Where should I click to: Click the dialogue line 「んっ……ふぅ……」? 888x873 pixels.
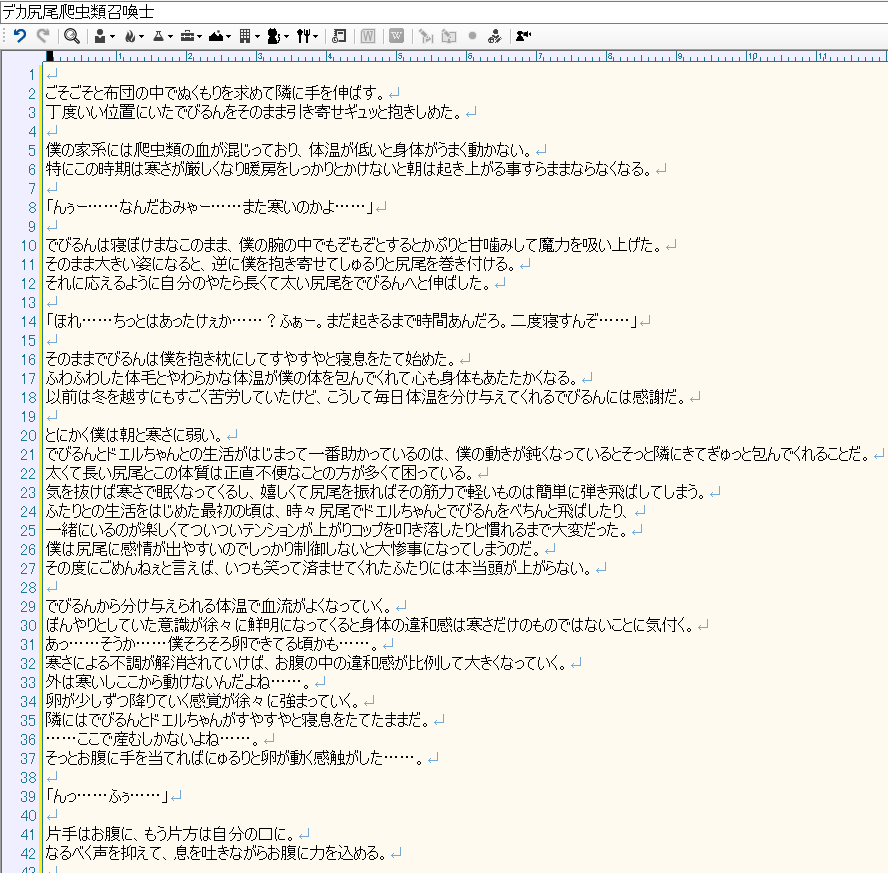point(107,796)
